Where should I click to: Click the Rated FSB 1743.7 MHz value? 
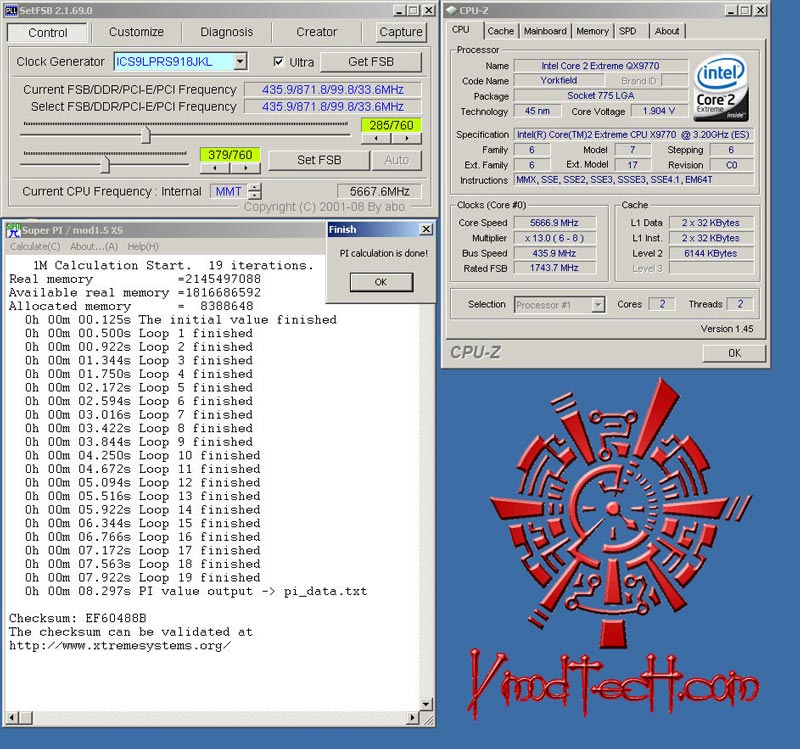[554, 268]
